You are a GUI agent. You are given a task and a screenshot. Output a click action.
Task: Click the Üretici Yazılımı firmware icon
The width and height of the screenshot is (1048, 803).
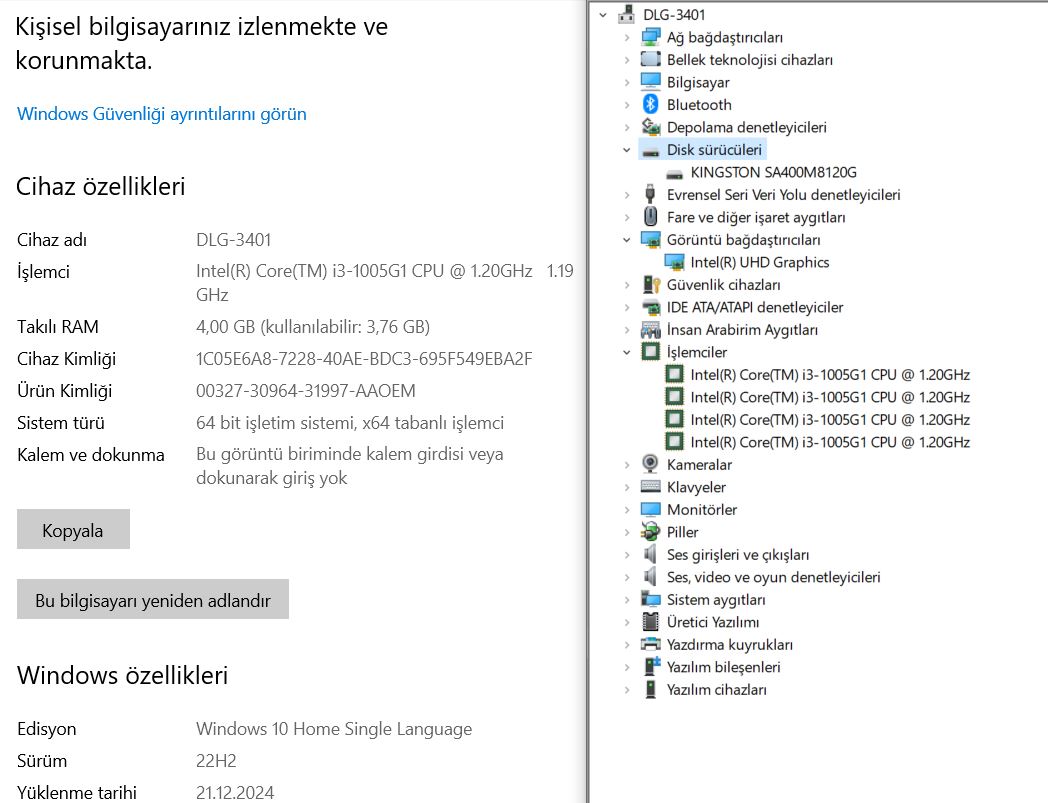click(x=650, y=621)
